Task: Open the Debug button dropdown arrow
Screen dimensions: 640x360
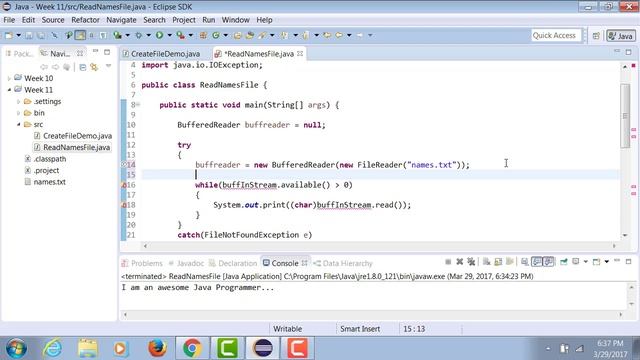Action: click(x=149, y=36)
